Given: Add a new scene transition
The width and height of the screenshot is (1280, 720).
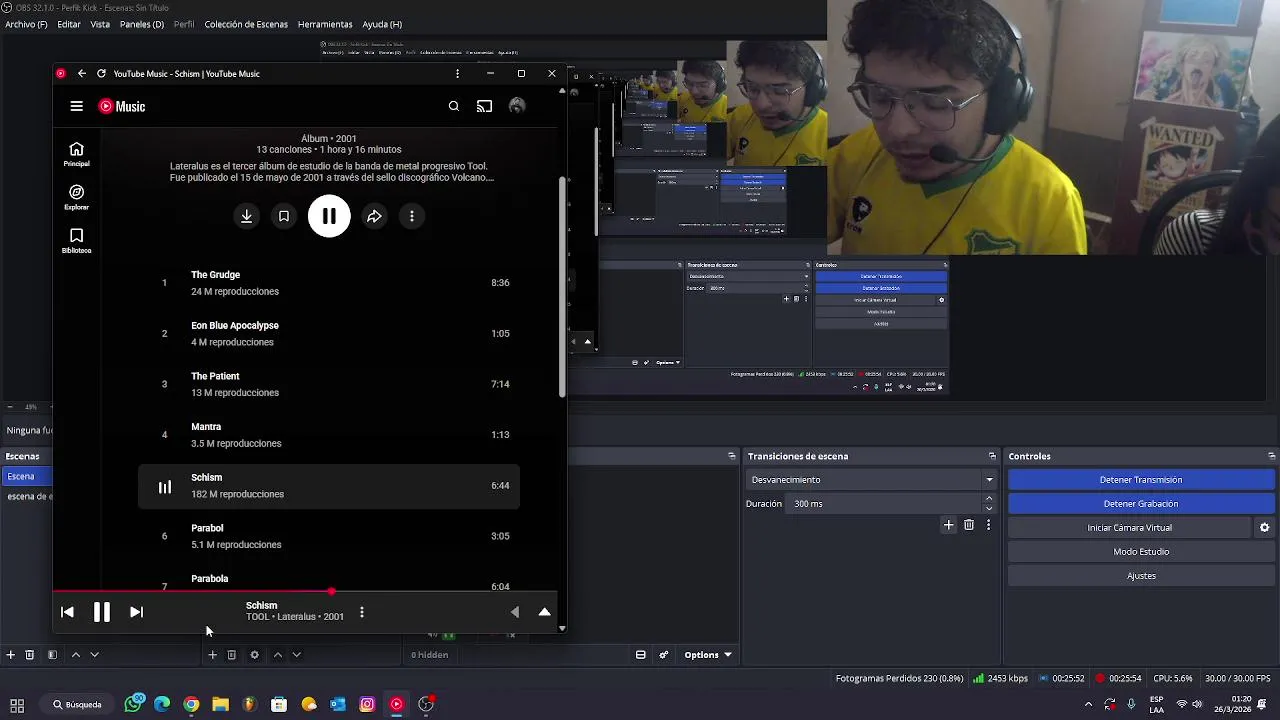Looking at the screenshot, I should coord(948,525).
